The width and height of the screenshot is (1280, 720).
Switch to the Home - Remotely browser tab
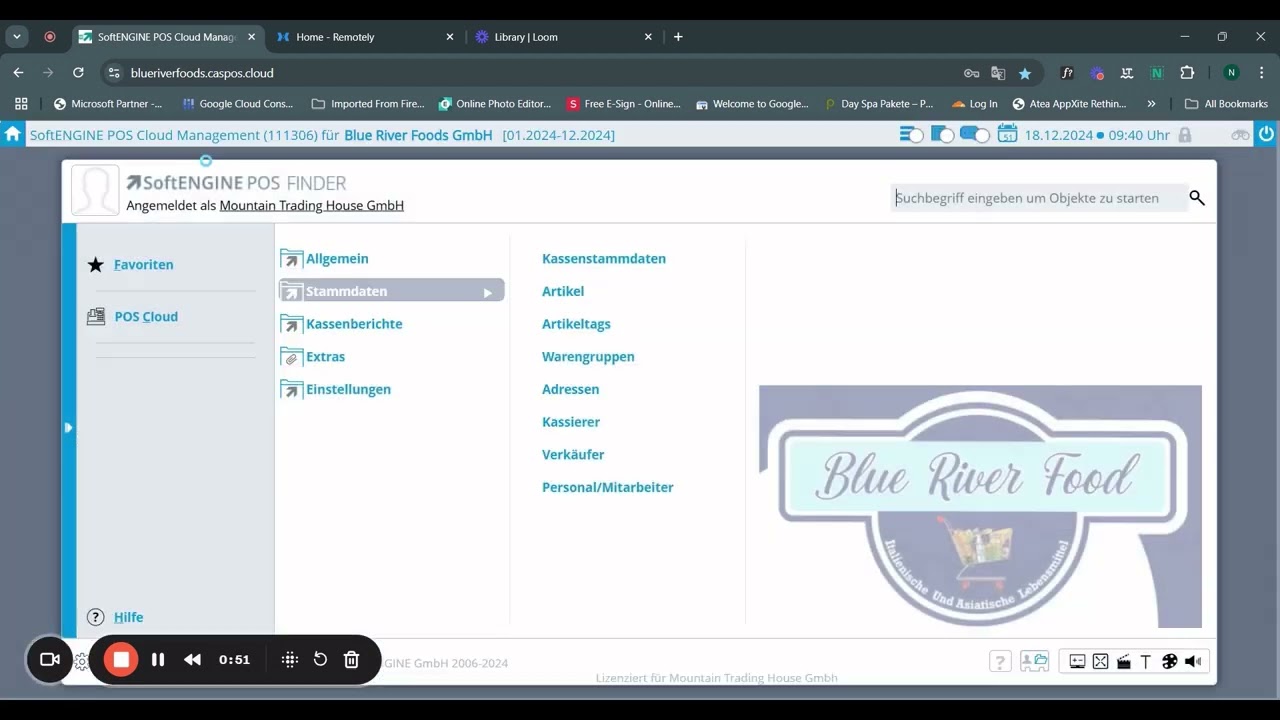[366, 37]
